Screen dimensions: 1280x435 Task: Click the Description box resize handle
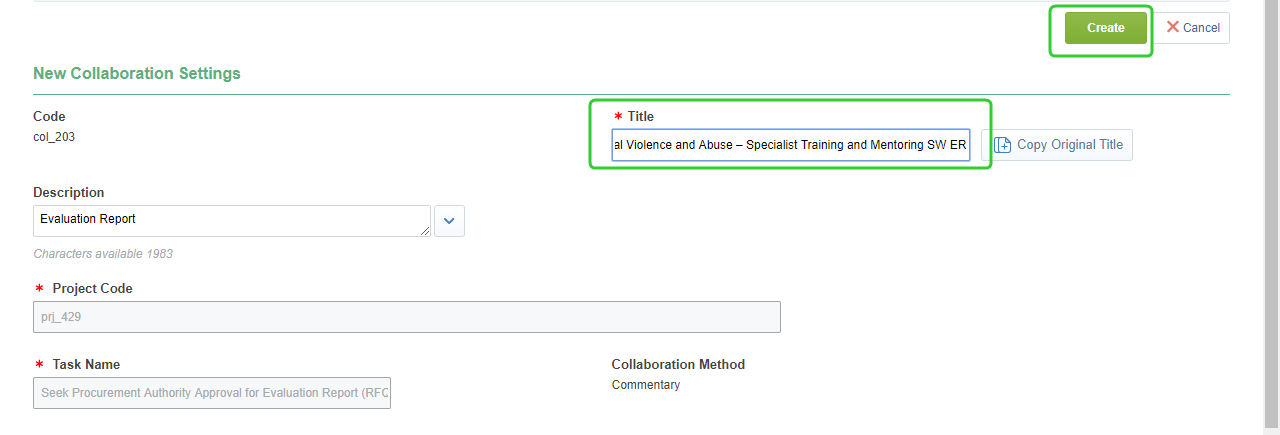(x=426, y=232)
